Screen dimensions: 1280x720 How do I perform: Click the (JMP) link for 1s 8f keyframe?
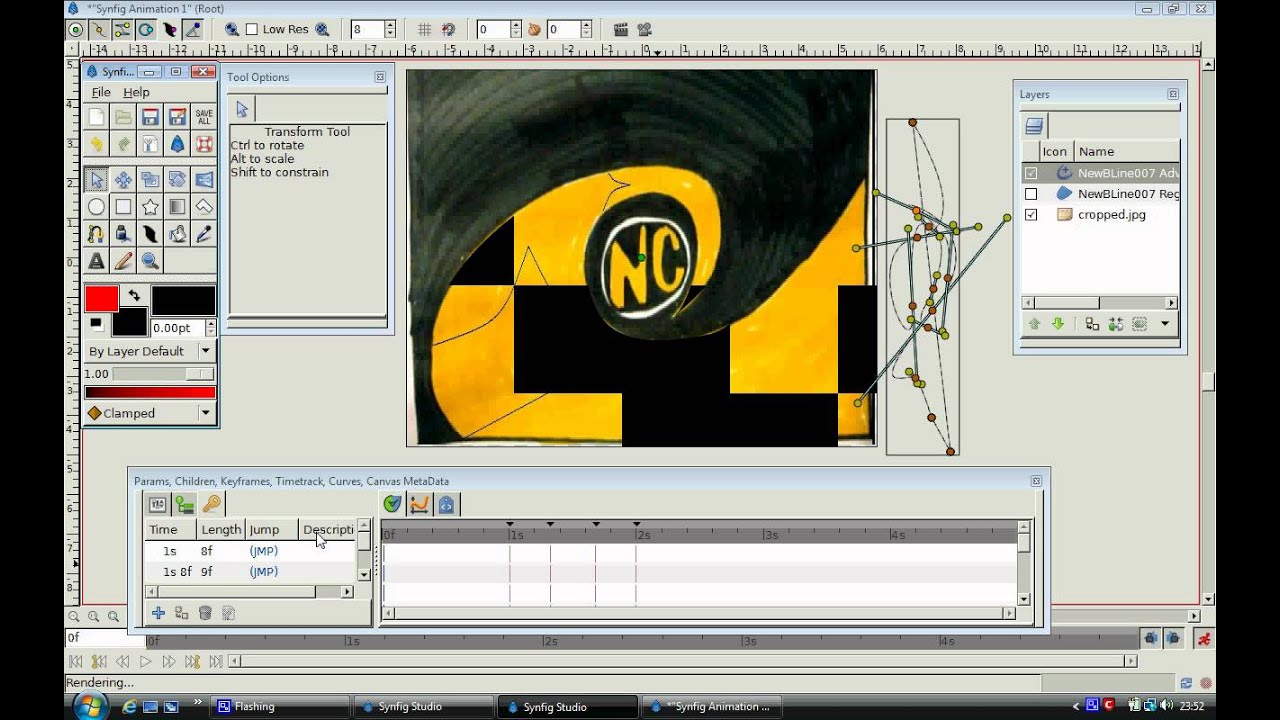[x=264, y=572]
